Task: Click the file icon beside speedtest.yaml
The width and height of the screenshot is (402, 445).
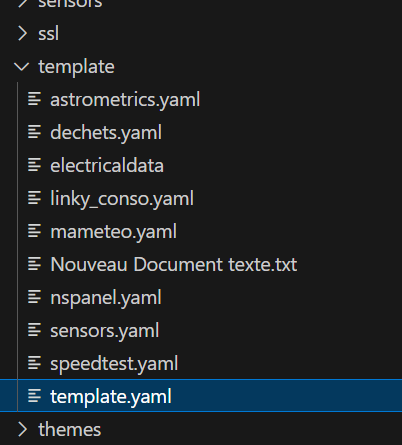Action: [x=34, y=363]
